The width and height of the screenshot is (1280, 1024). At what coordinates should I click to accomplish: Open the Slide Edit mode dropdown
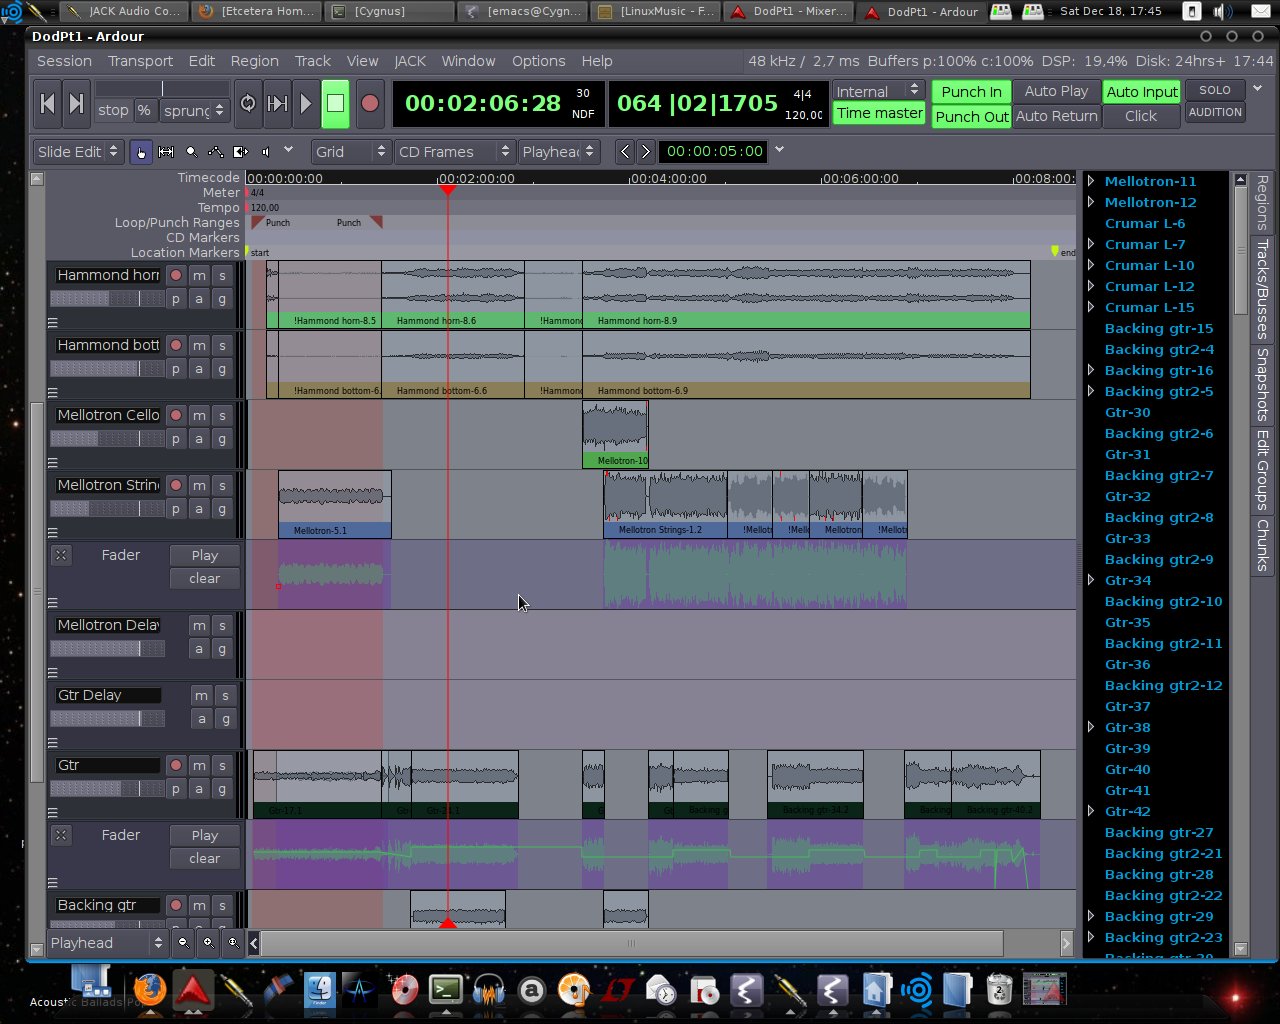point(78,152)
